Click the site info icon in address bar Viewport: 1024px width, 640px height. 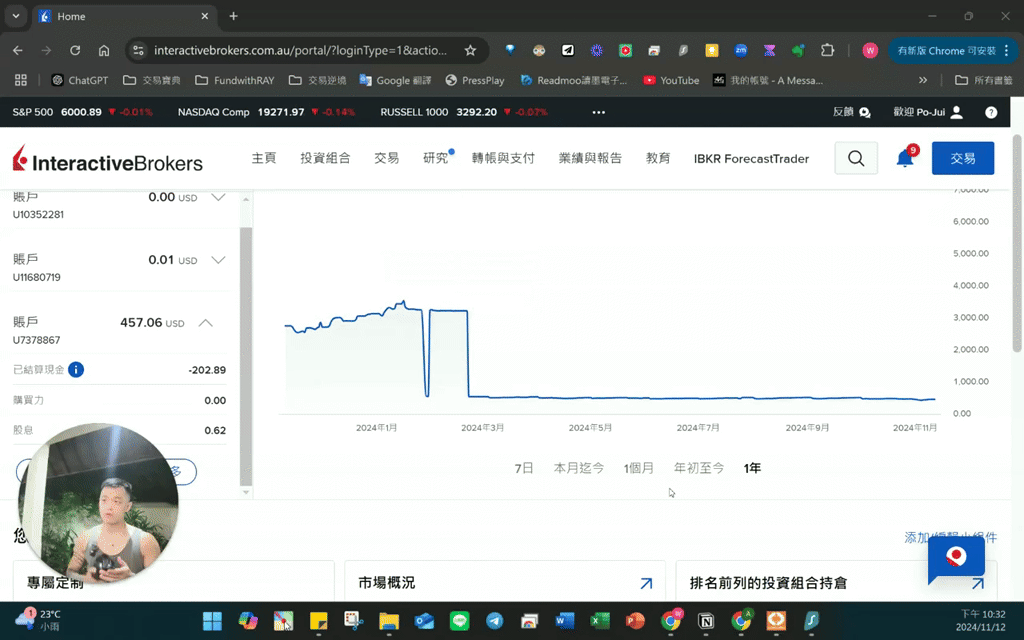pos(138,50)
